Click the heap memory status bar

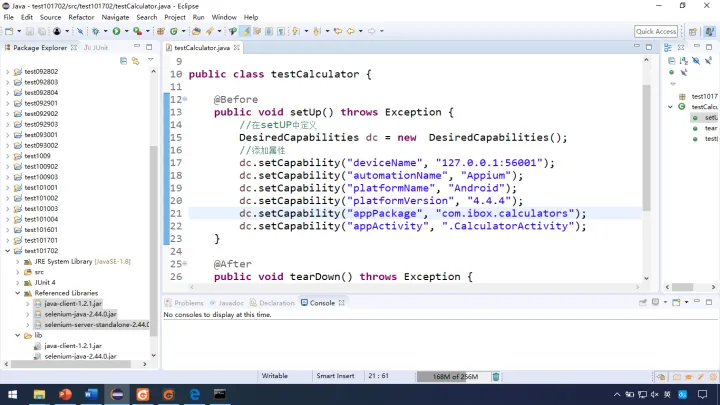(454, 377)
